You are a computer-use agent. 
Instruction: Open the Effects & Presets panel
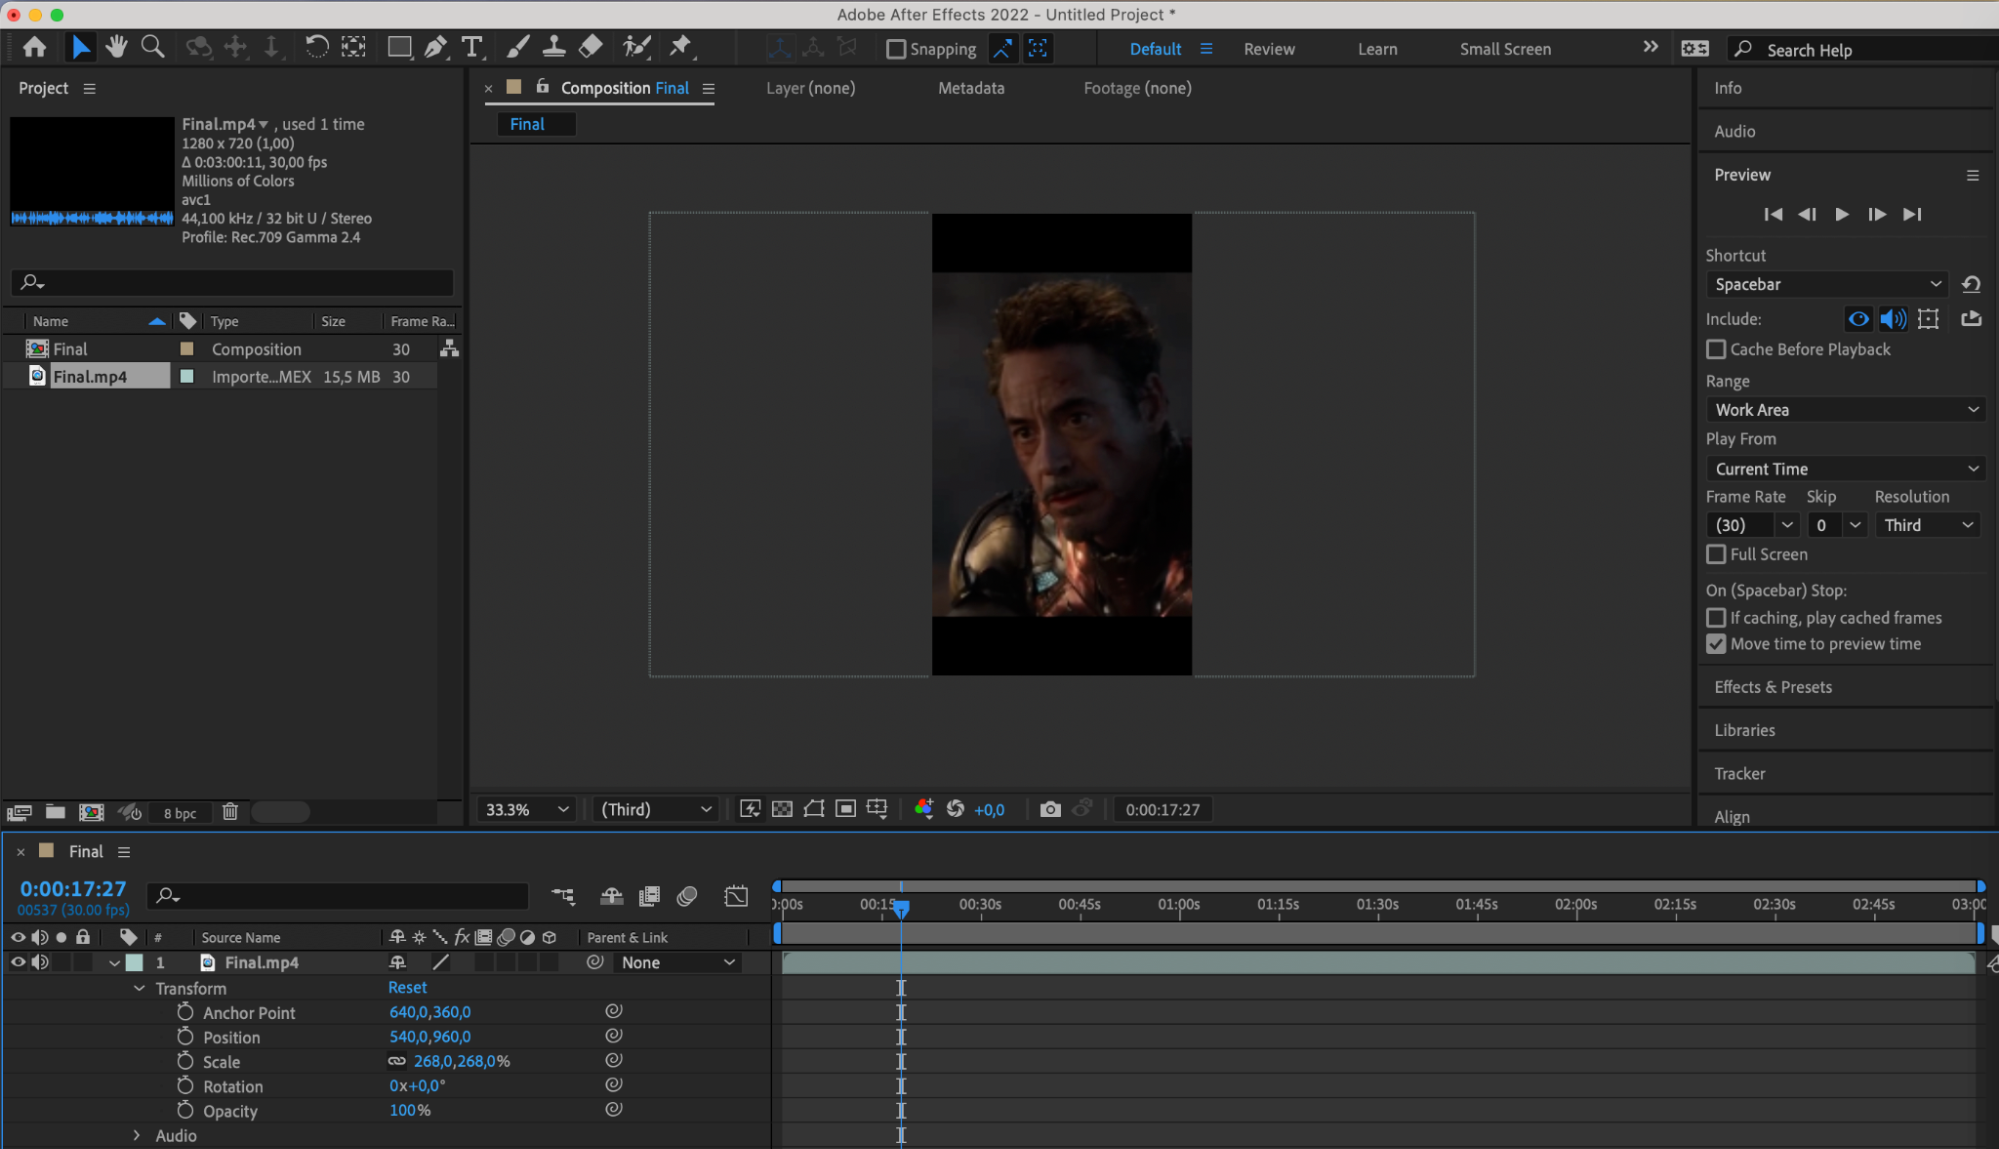[1772, 687]
